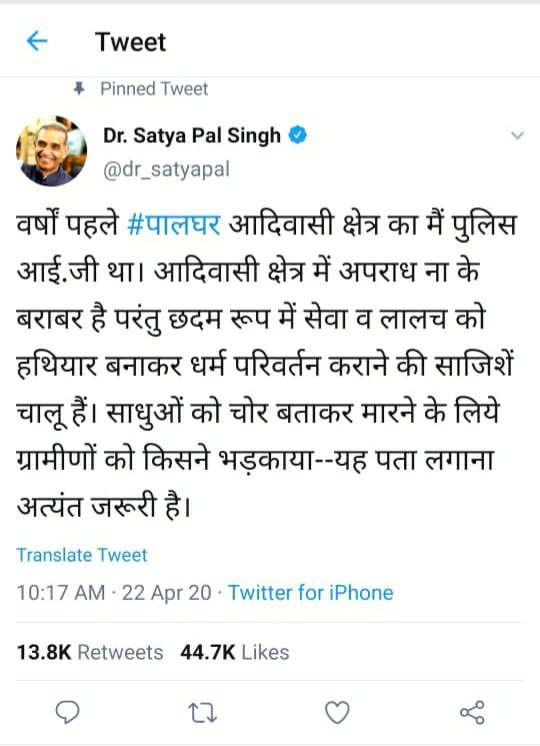Like the tweet with the heart icon
540x746 pixels.
(x=337, y=712)
